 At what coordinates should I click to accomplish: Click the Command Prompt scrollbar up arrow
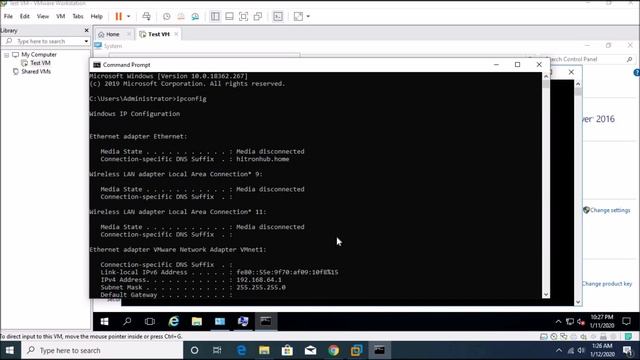click(546, 76)
